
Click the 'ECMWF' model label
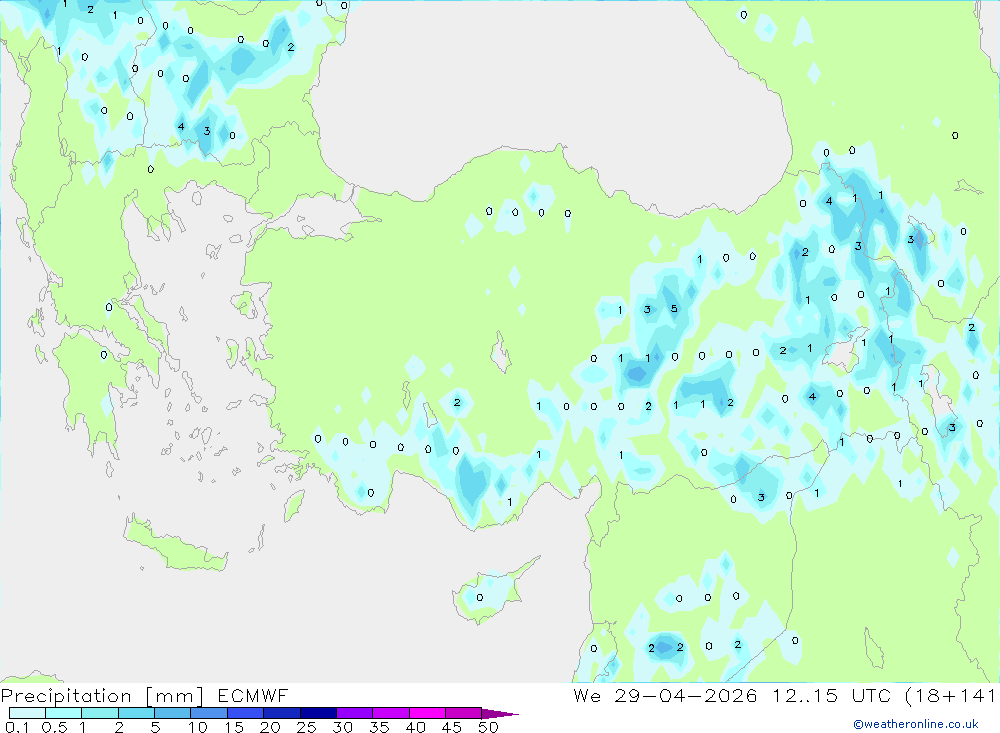tap(253, 696)
